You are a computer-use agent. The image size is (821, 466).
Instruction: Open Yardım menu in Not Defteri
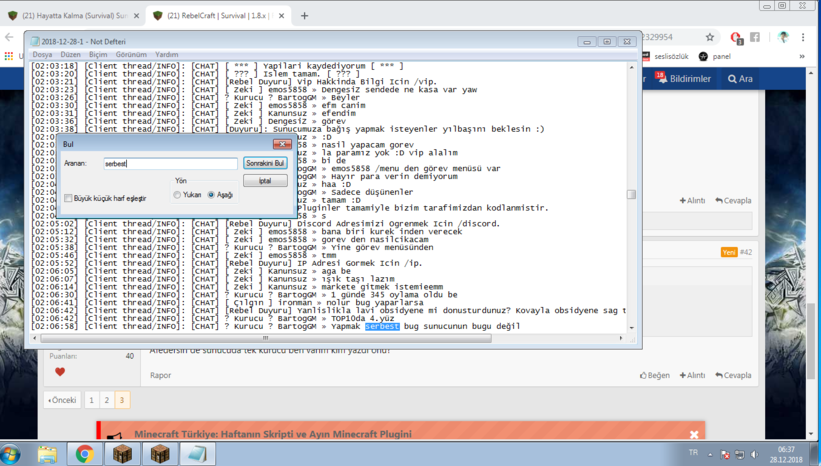tap(167, 54)
